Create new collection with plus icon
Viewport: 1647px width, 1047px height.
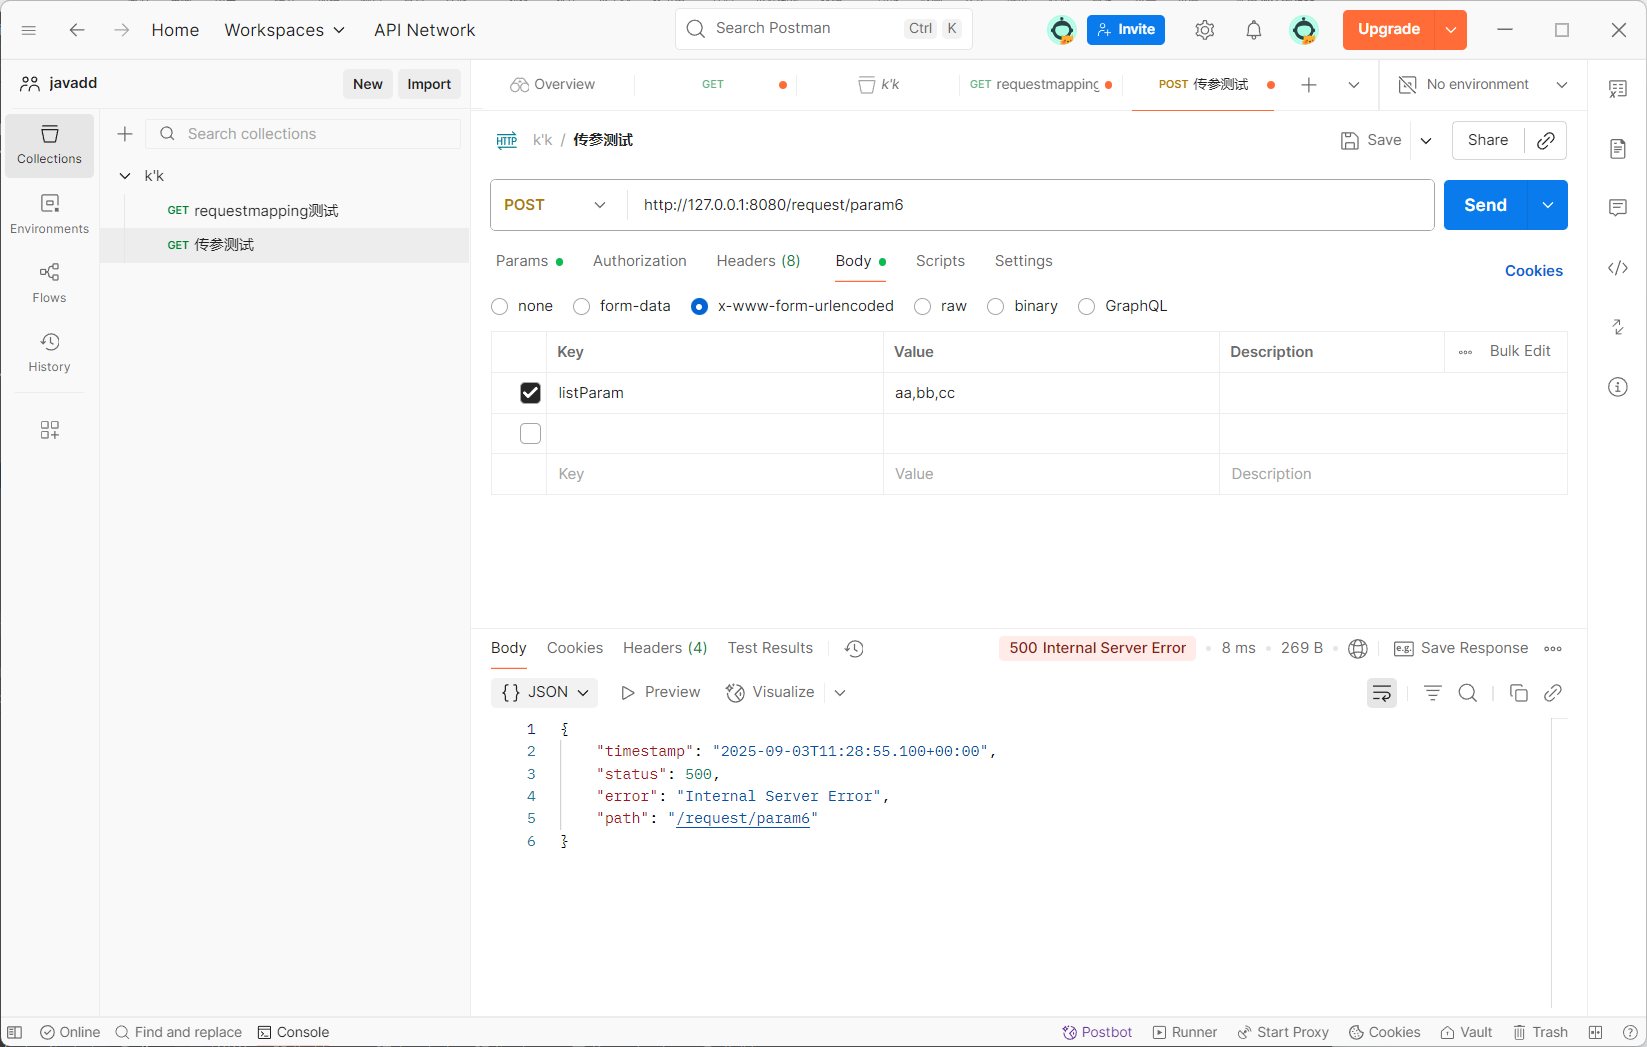point(125,134)
